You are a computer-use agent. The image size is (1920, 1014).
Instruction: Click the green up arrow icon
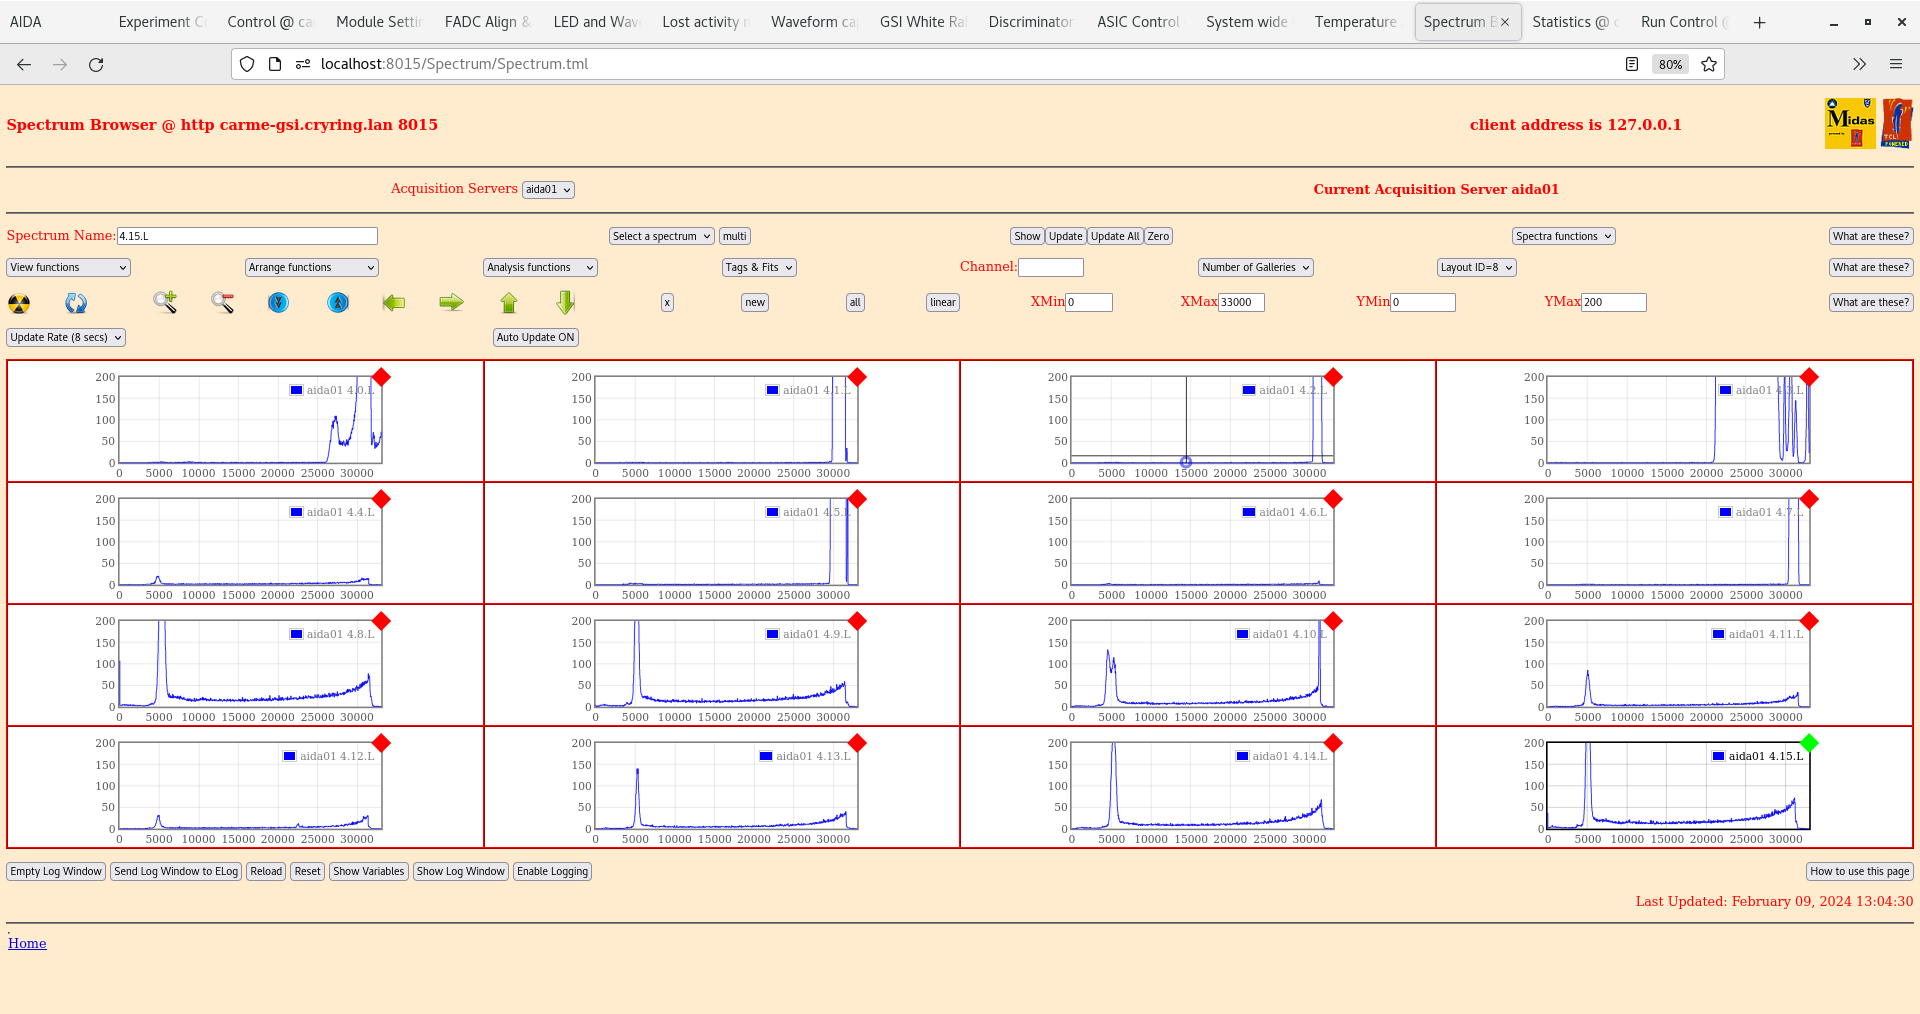point(509,302)
